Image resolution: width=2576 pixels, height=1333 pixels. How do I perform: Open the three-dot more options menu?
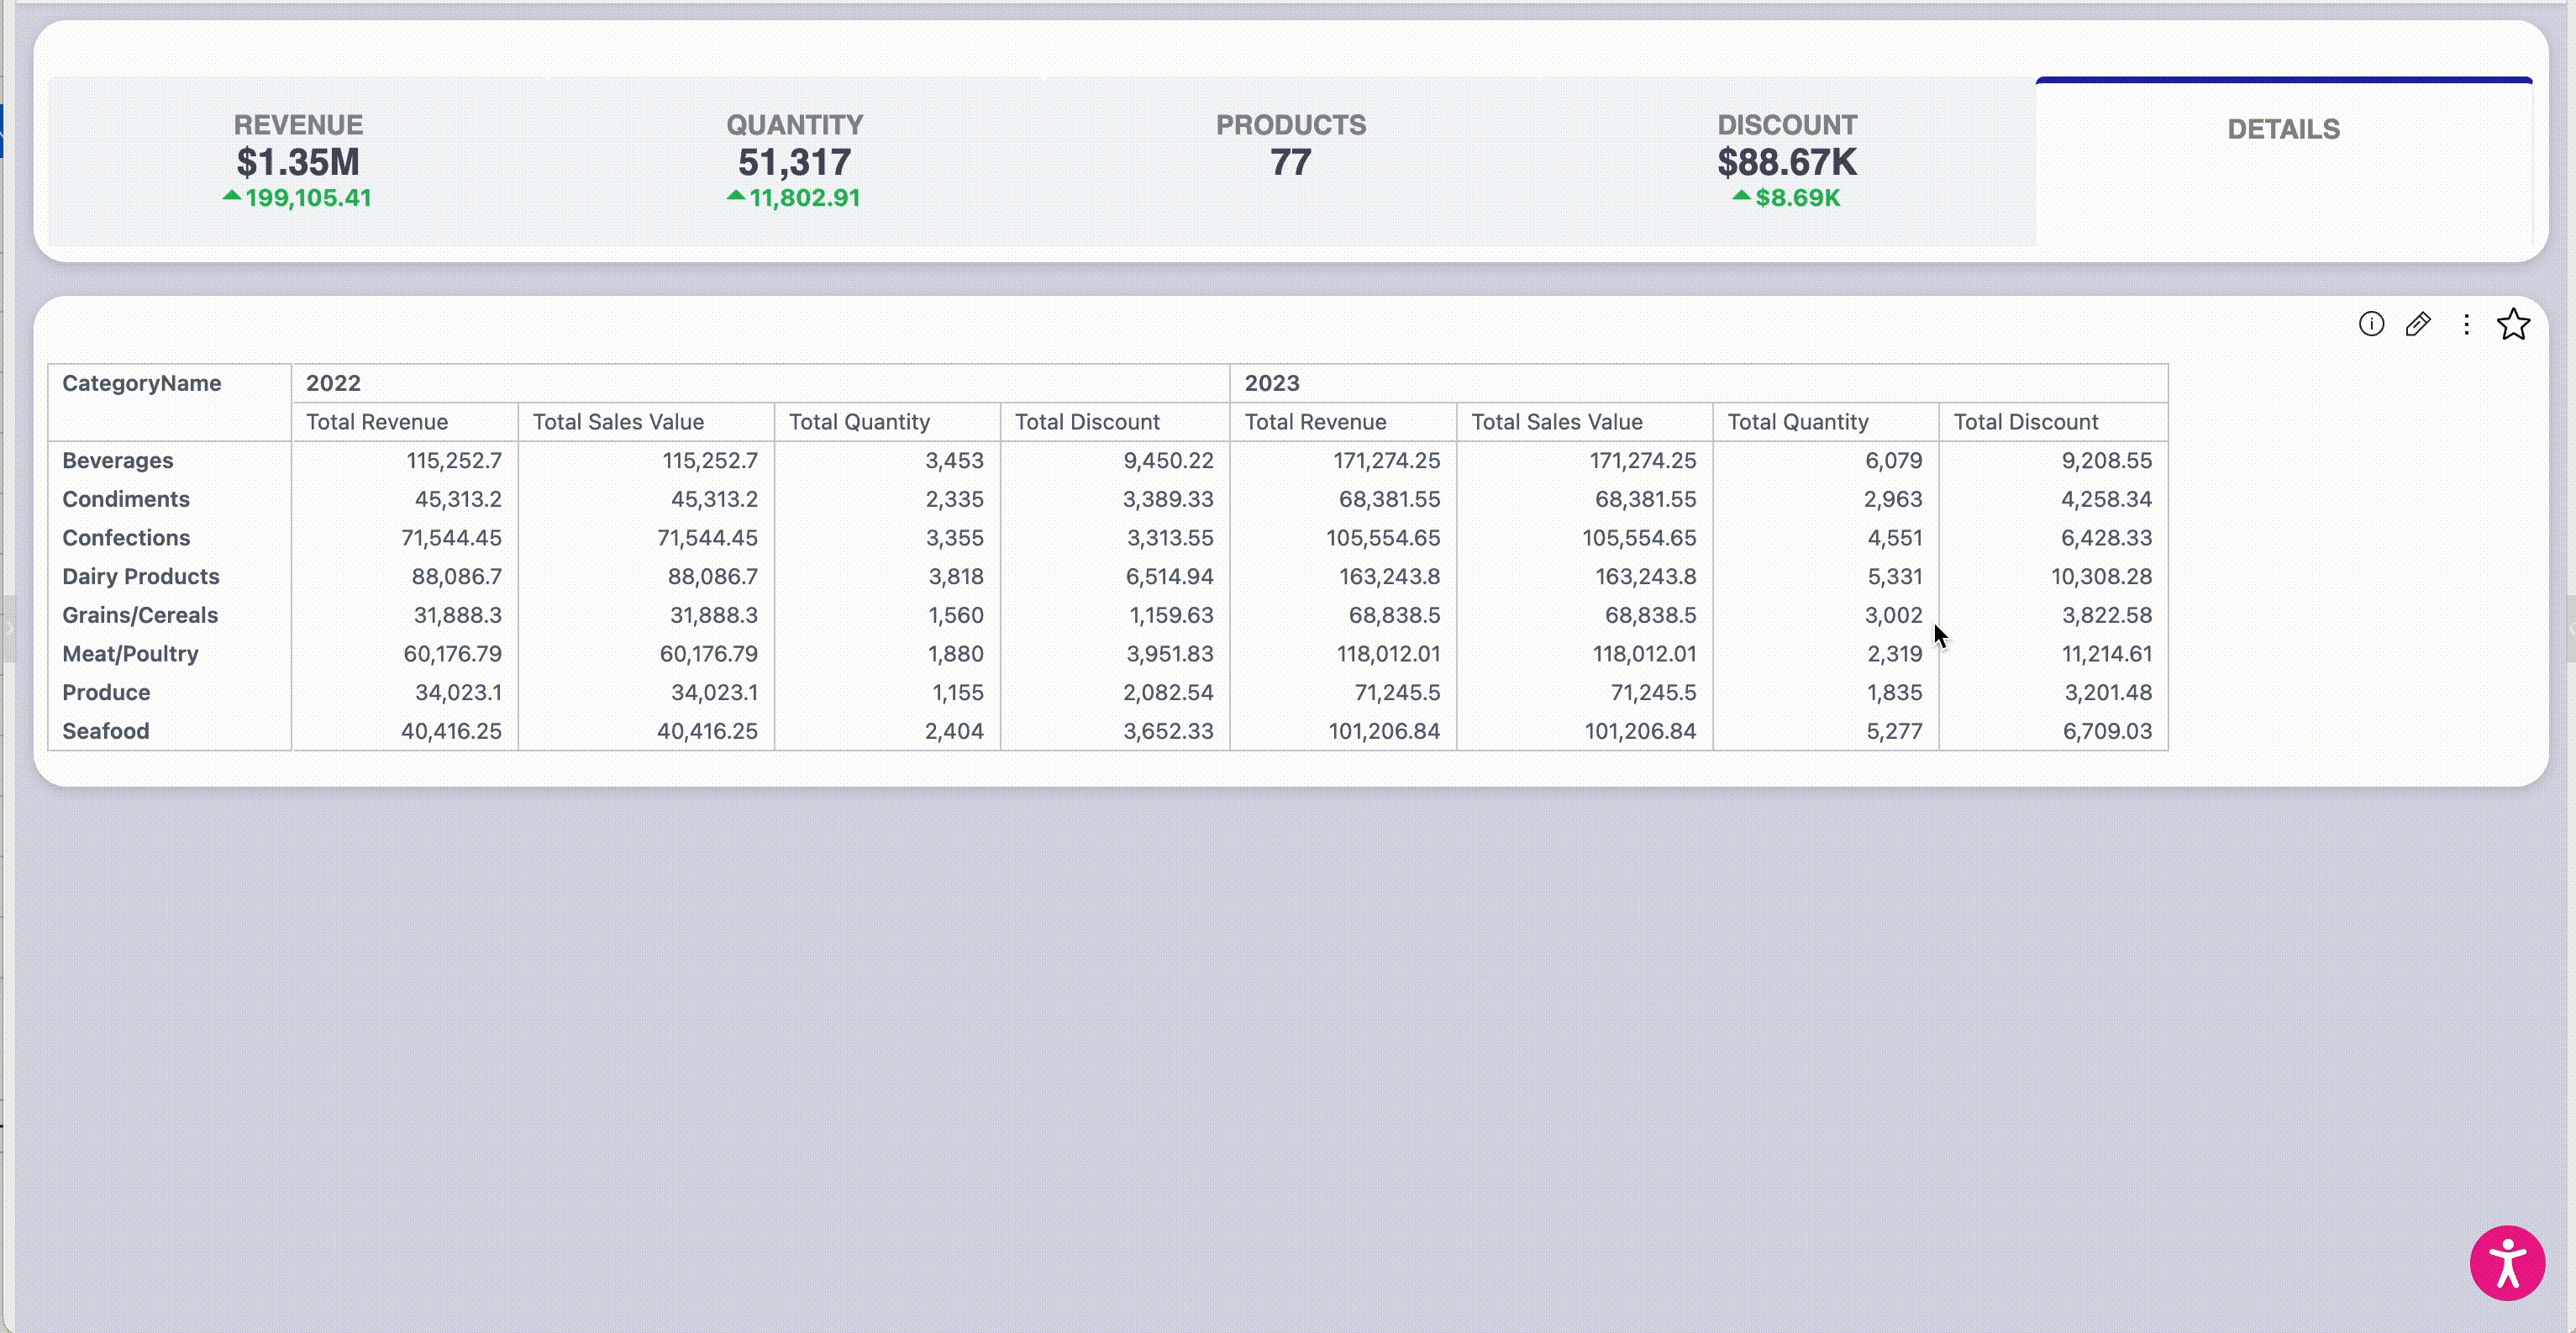[x=2466, y=324]
